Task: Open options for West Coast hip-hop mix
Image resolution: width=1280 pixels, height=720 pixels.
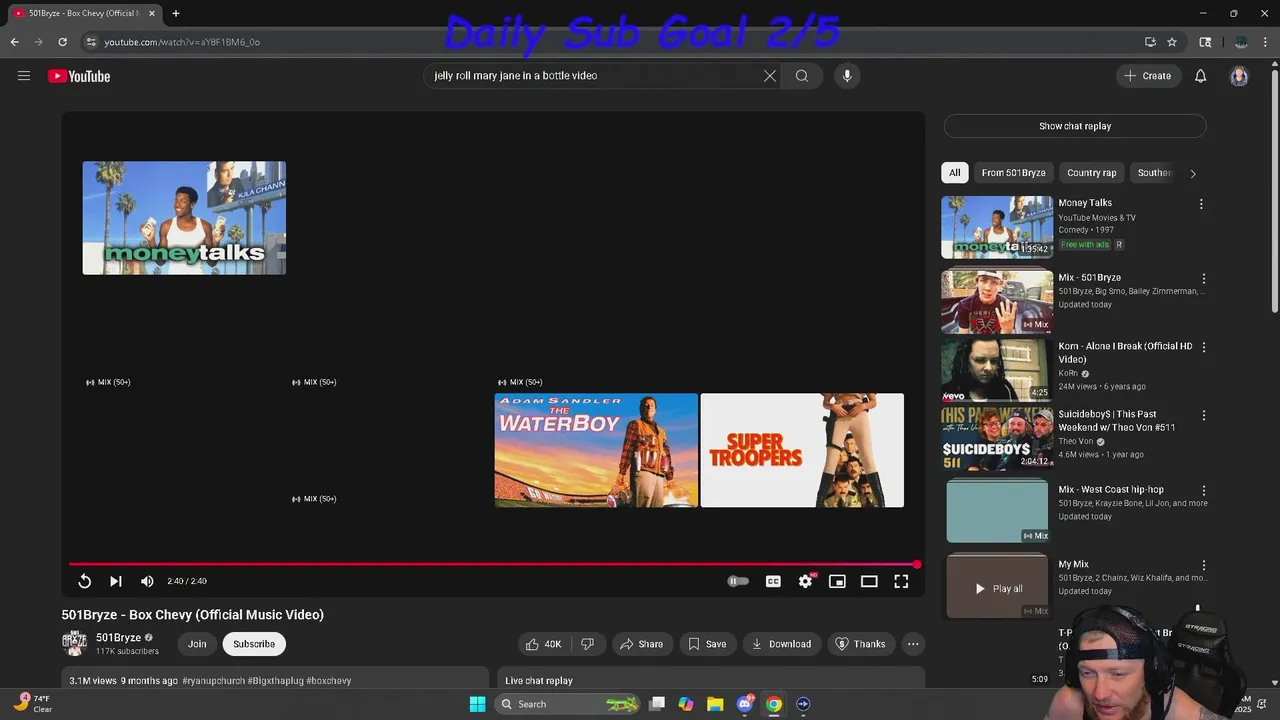Action: [1203, 491]
